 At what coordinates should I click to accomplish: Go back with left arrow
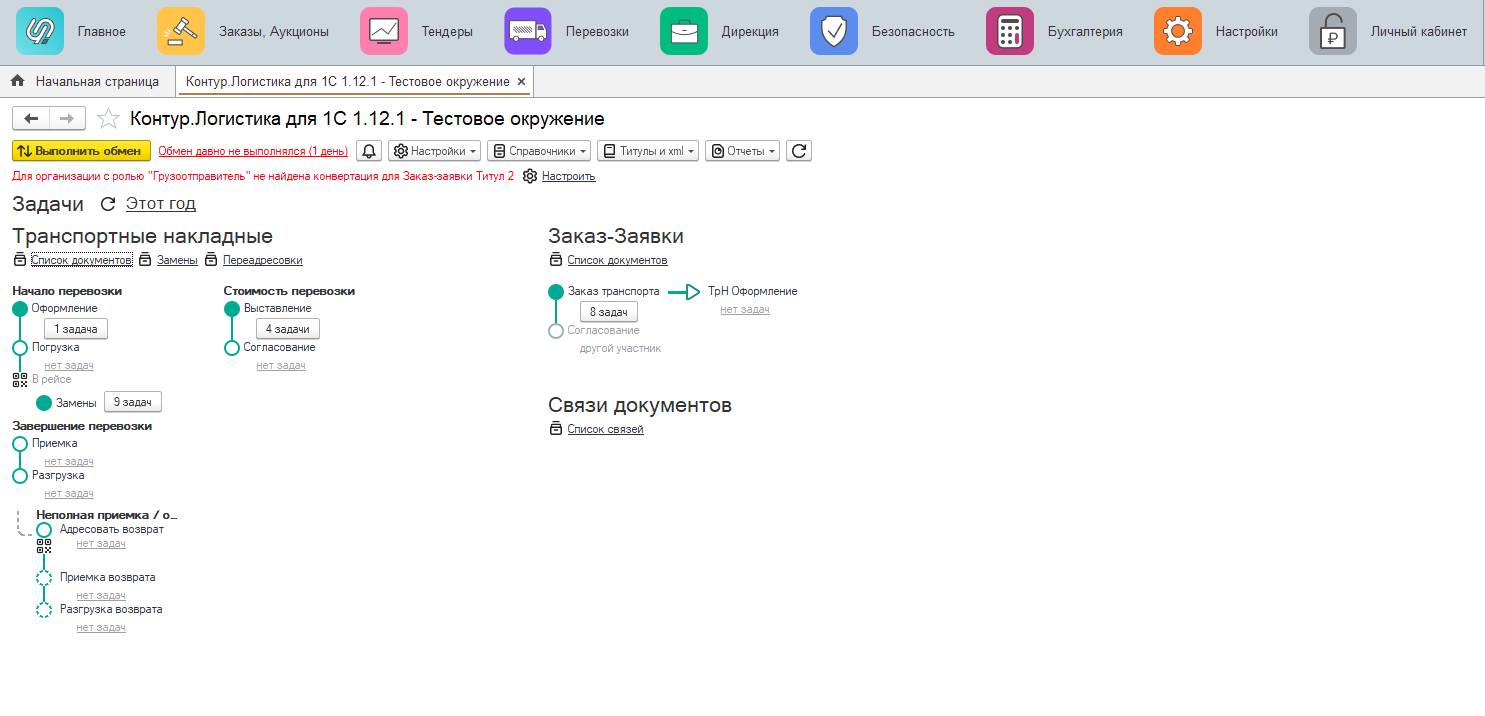click(x=31, y=119)
